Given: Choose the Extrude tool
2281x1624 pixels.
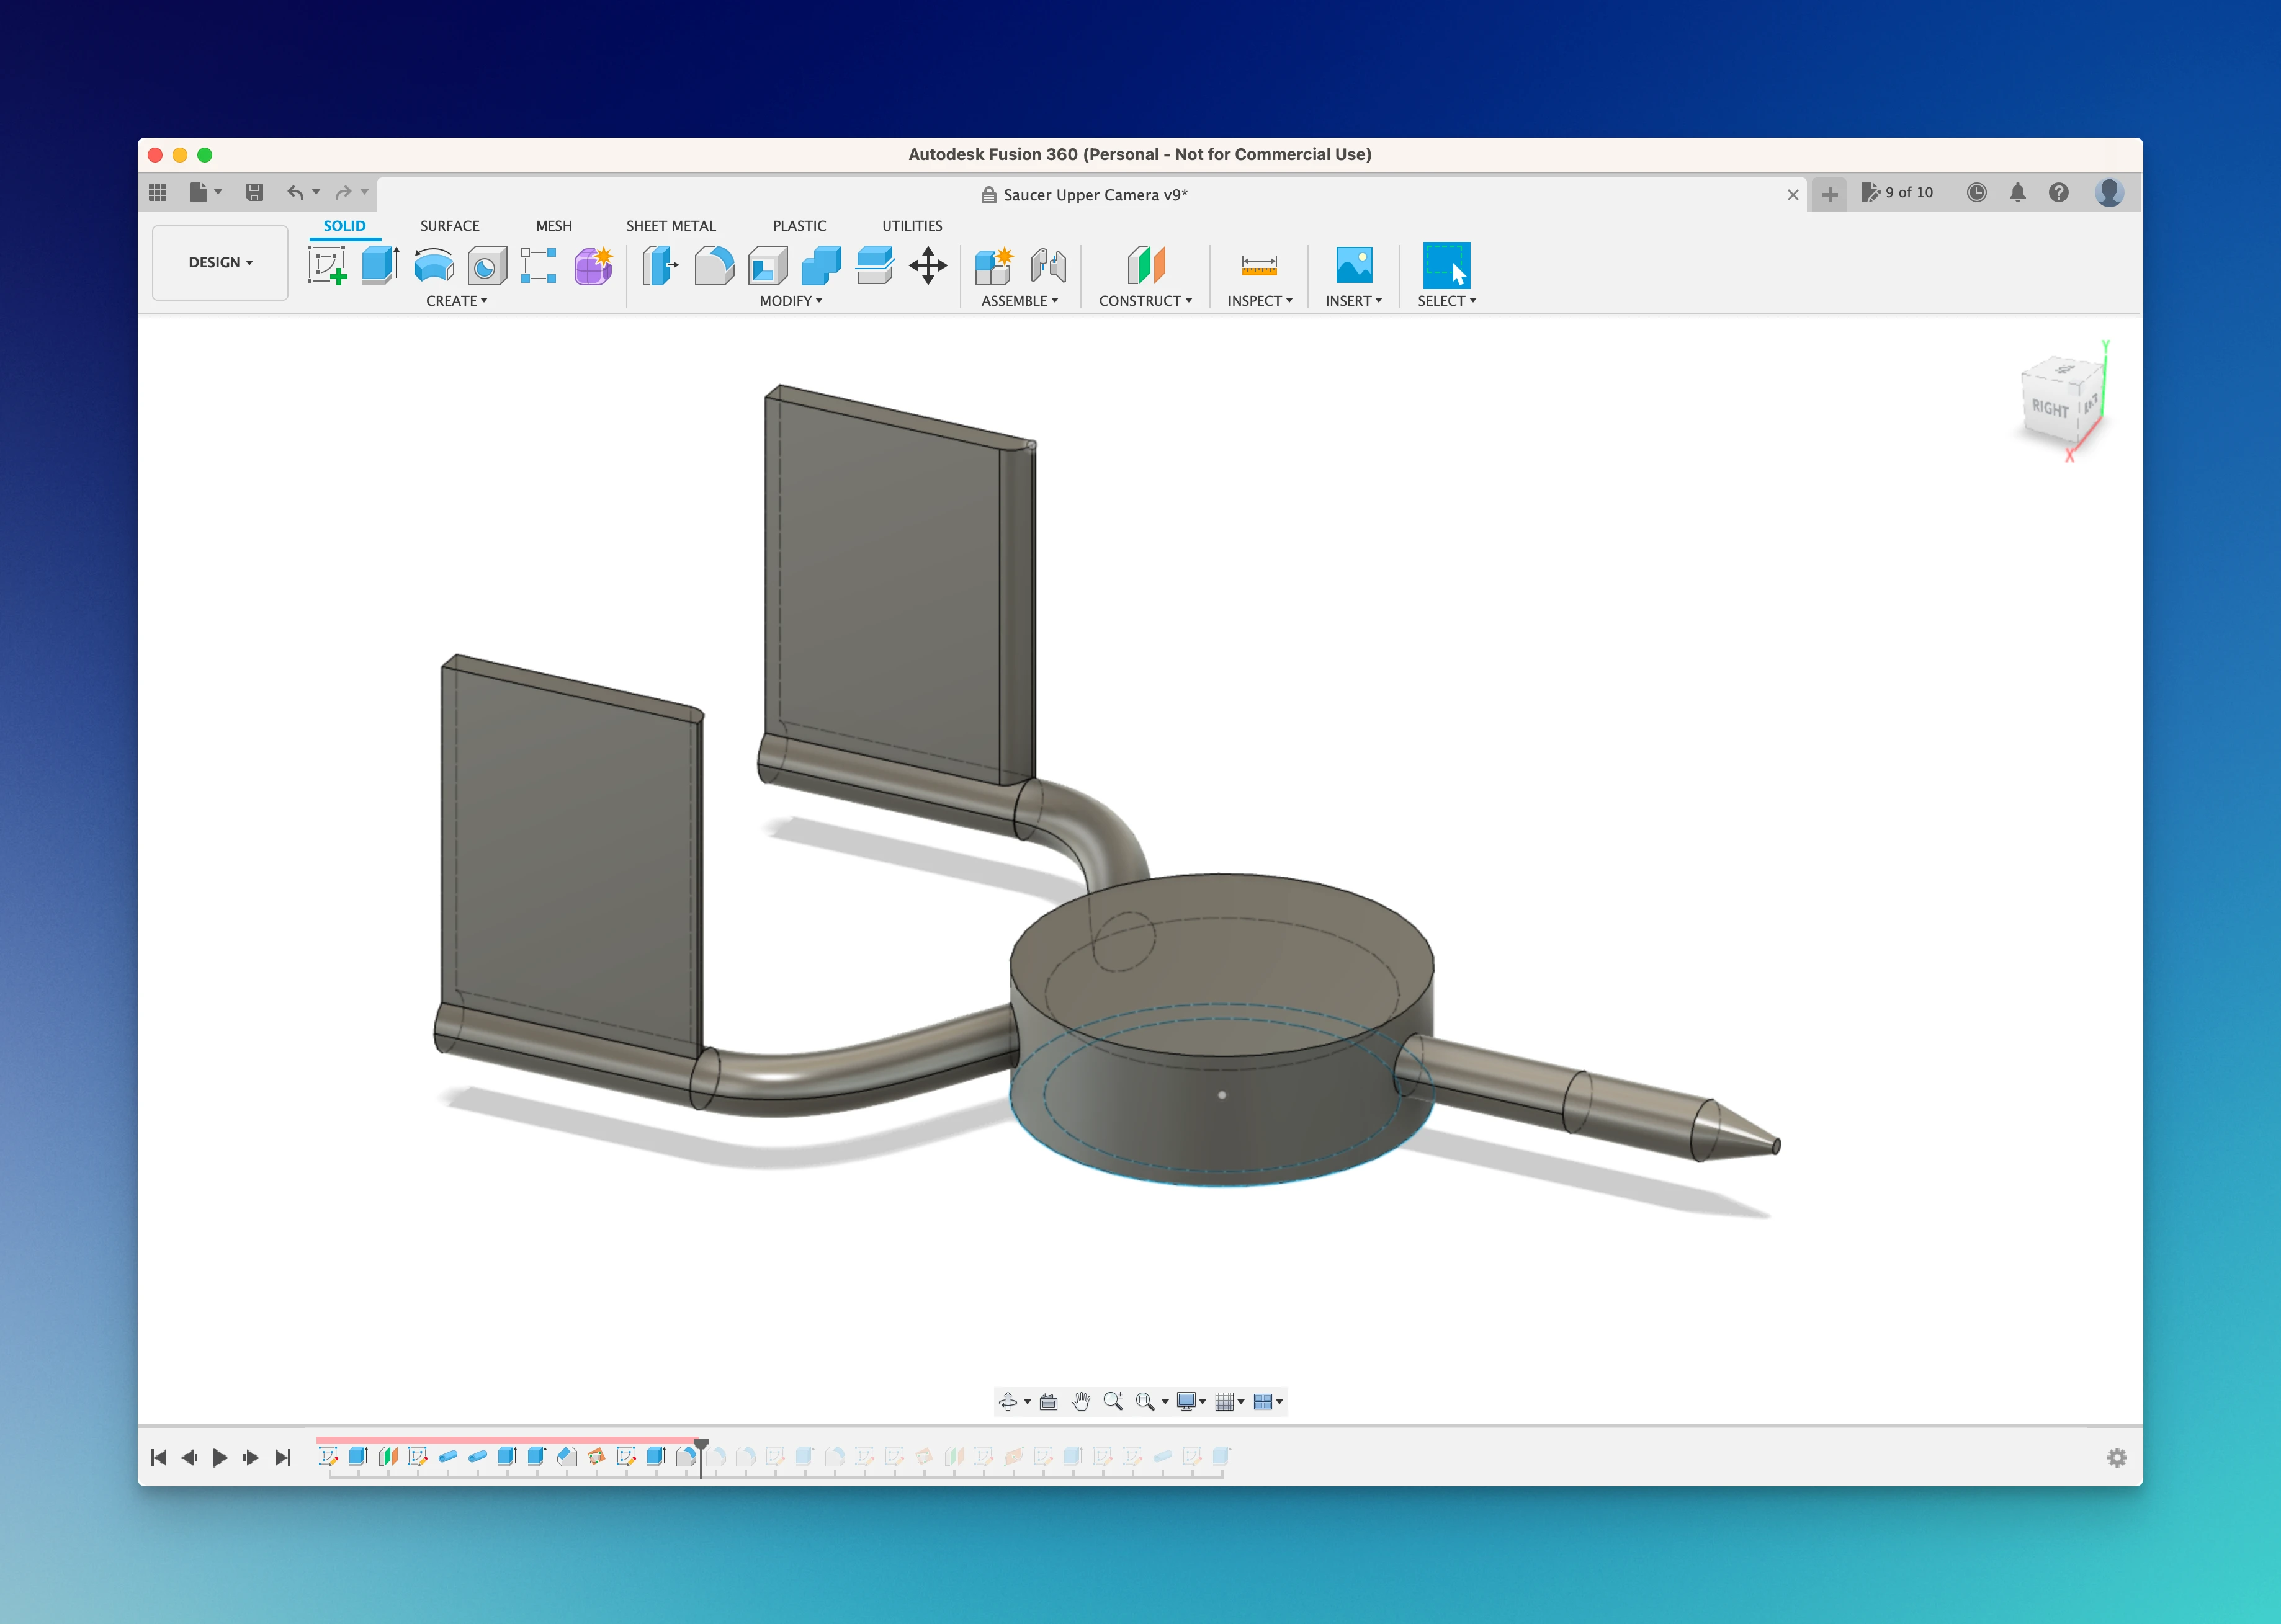Looking at the screenshot, I should click(380, 265).
